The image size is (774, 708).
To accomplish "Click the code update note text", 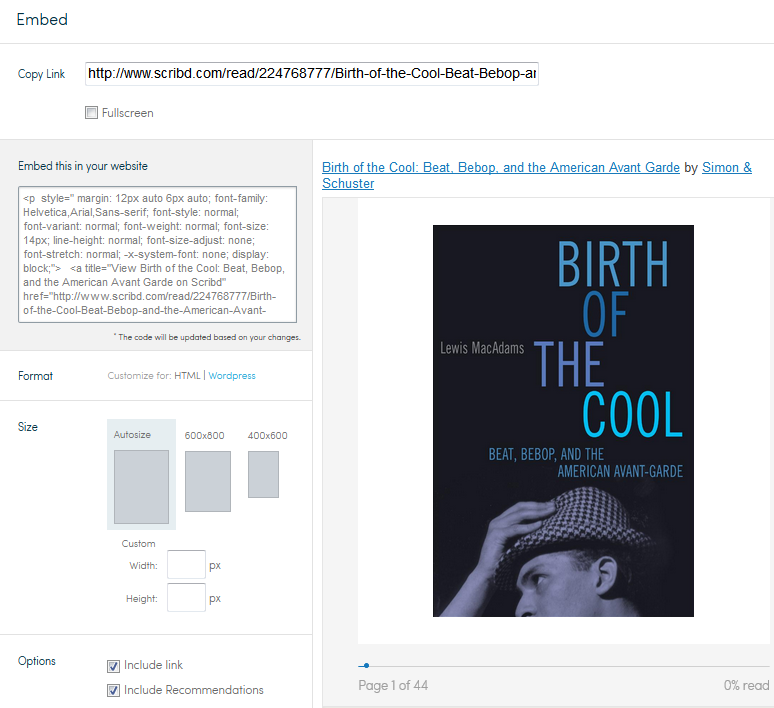I will (207, 337).
